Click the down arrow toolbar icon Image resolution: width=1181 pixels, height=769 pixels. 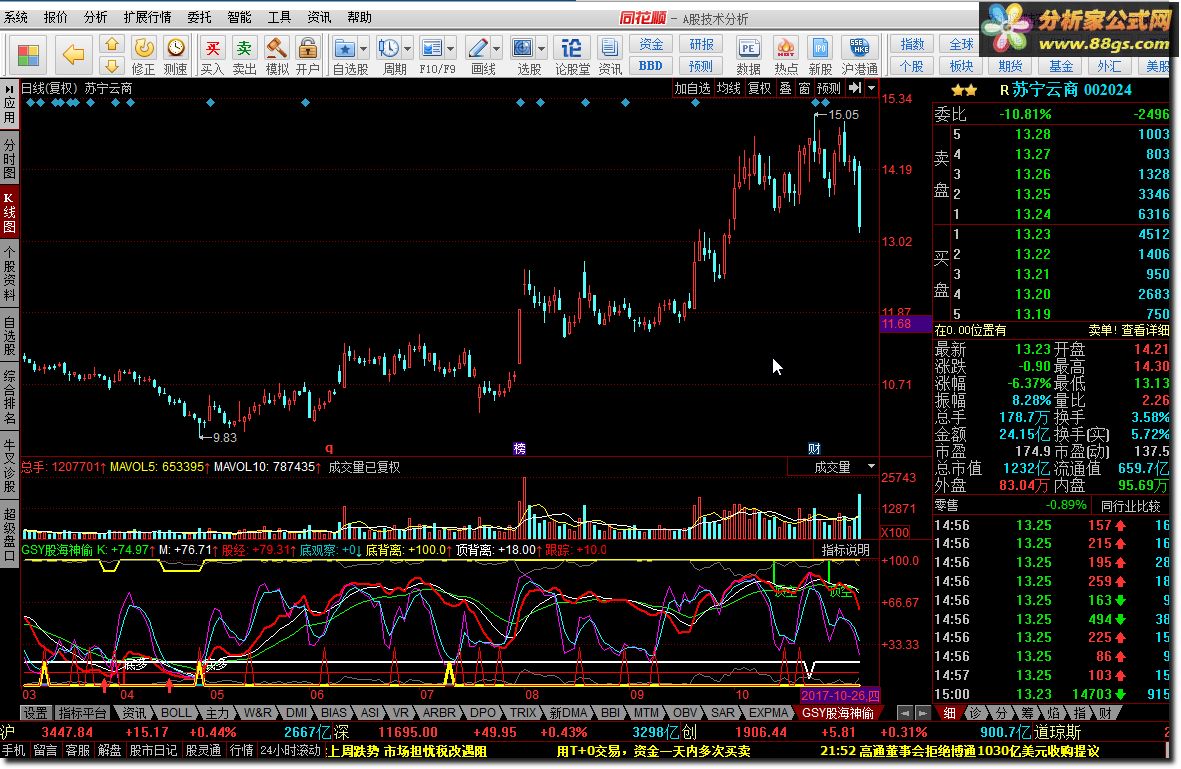pos(111,66)
